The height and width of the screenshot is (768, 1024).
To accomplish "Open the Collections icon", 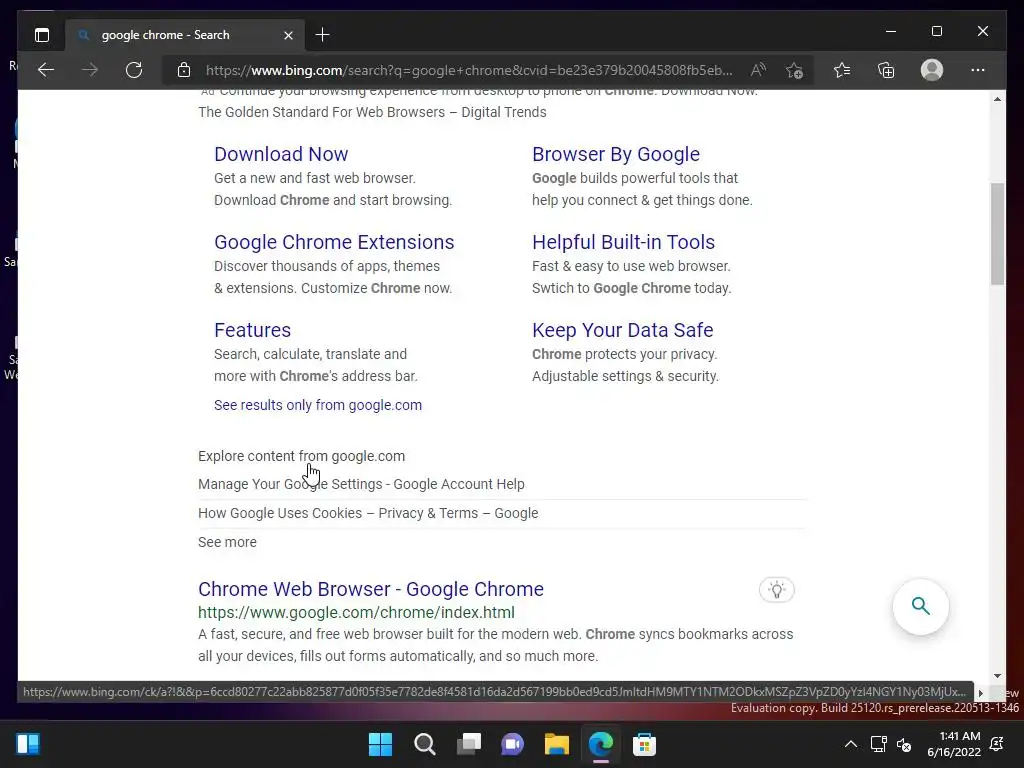I will pos(886,70).
